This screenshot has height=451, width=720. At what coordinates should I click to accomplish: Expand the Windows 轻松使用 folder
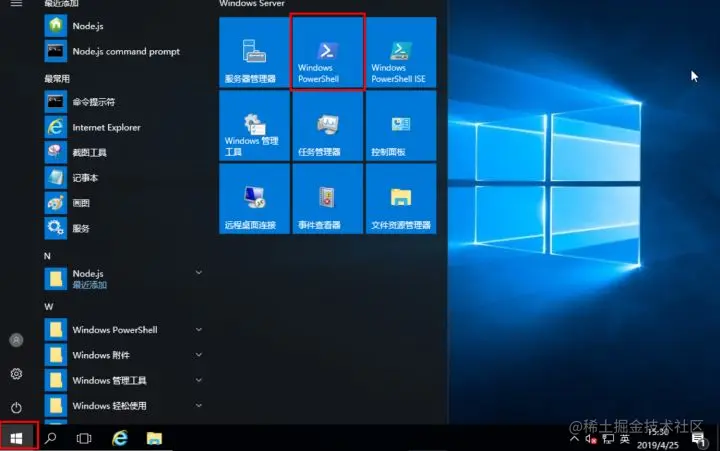click(x=124, y=406)
